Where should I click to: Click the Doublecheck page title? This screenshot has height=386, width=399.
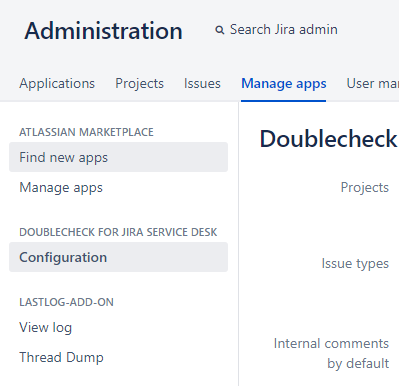[329, 139]
